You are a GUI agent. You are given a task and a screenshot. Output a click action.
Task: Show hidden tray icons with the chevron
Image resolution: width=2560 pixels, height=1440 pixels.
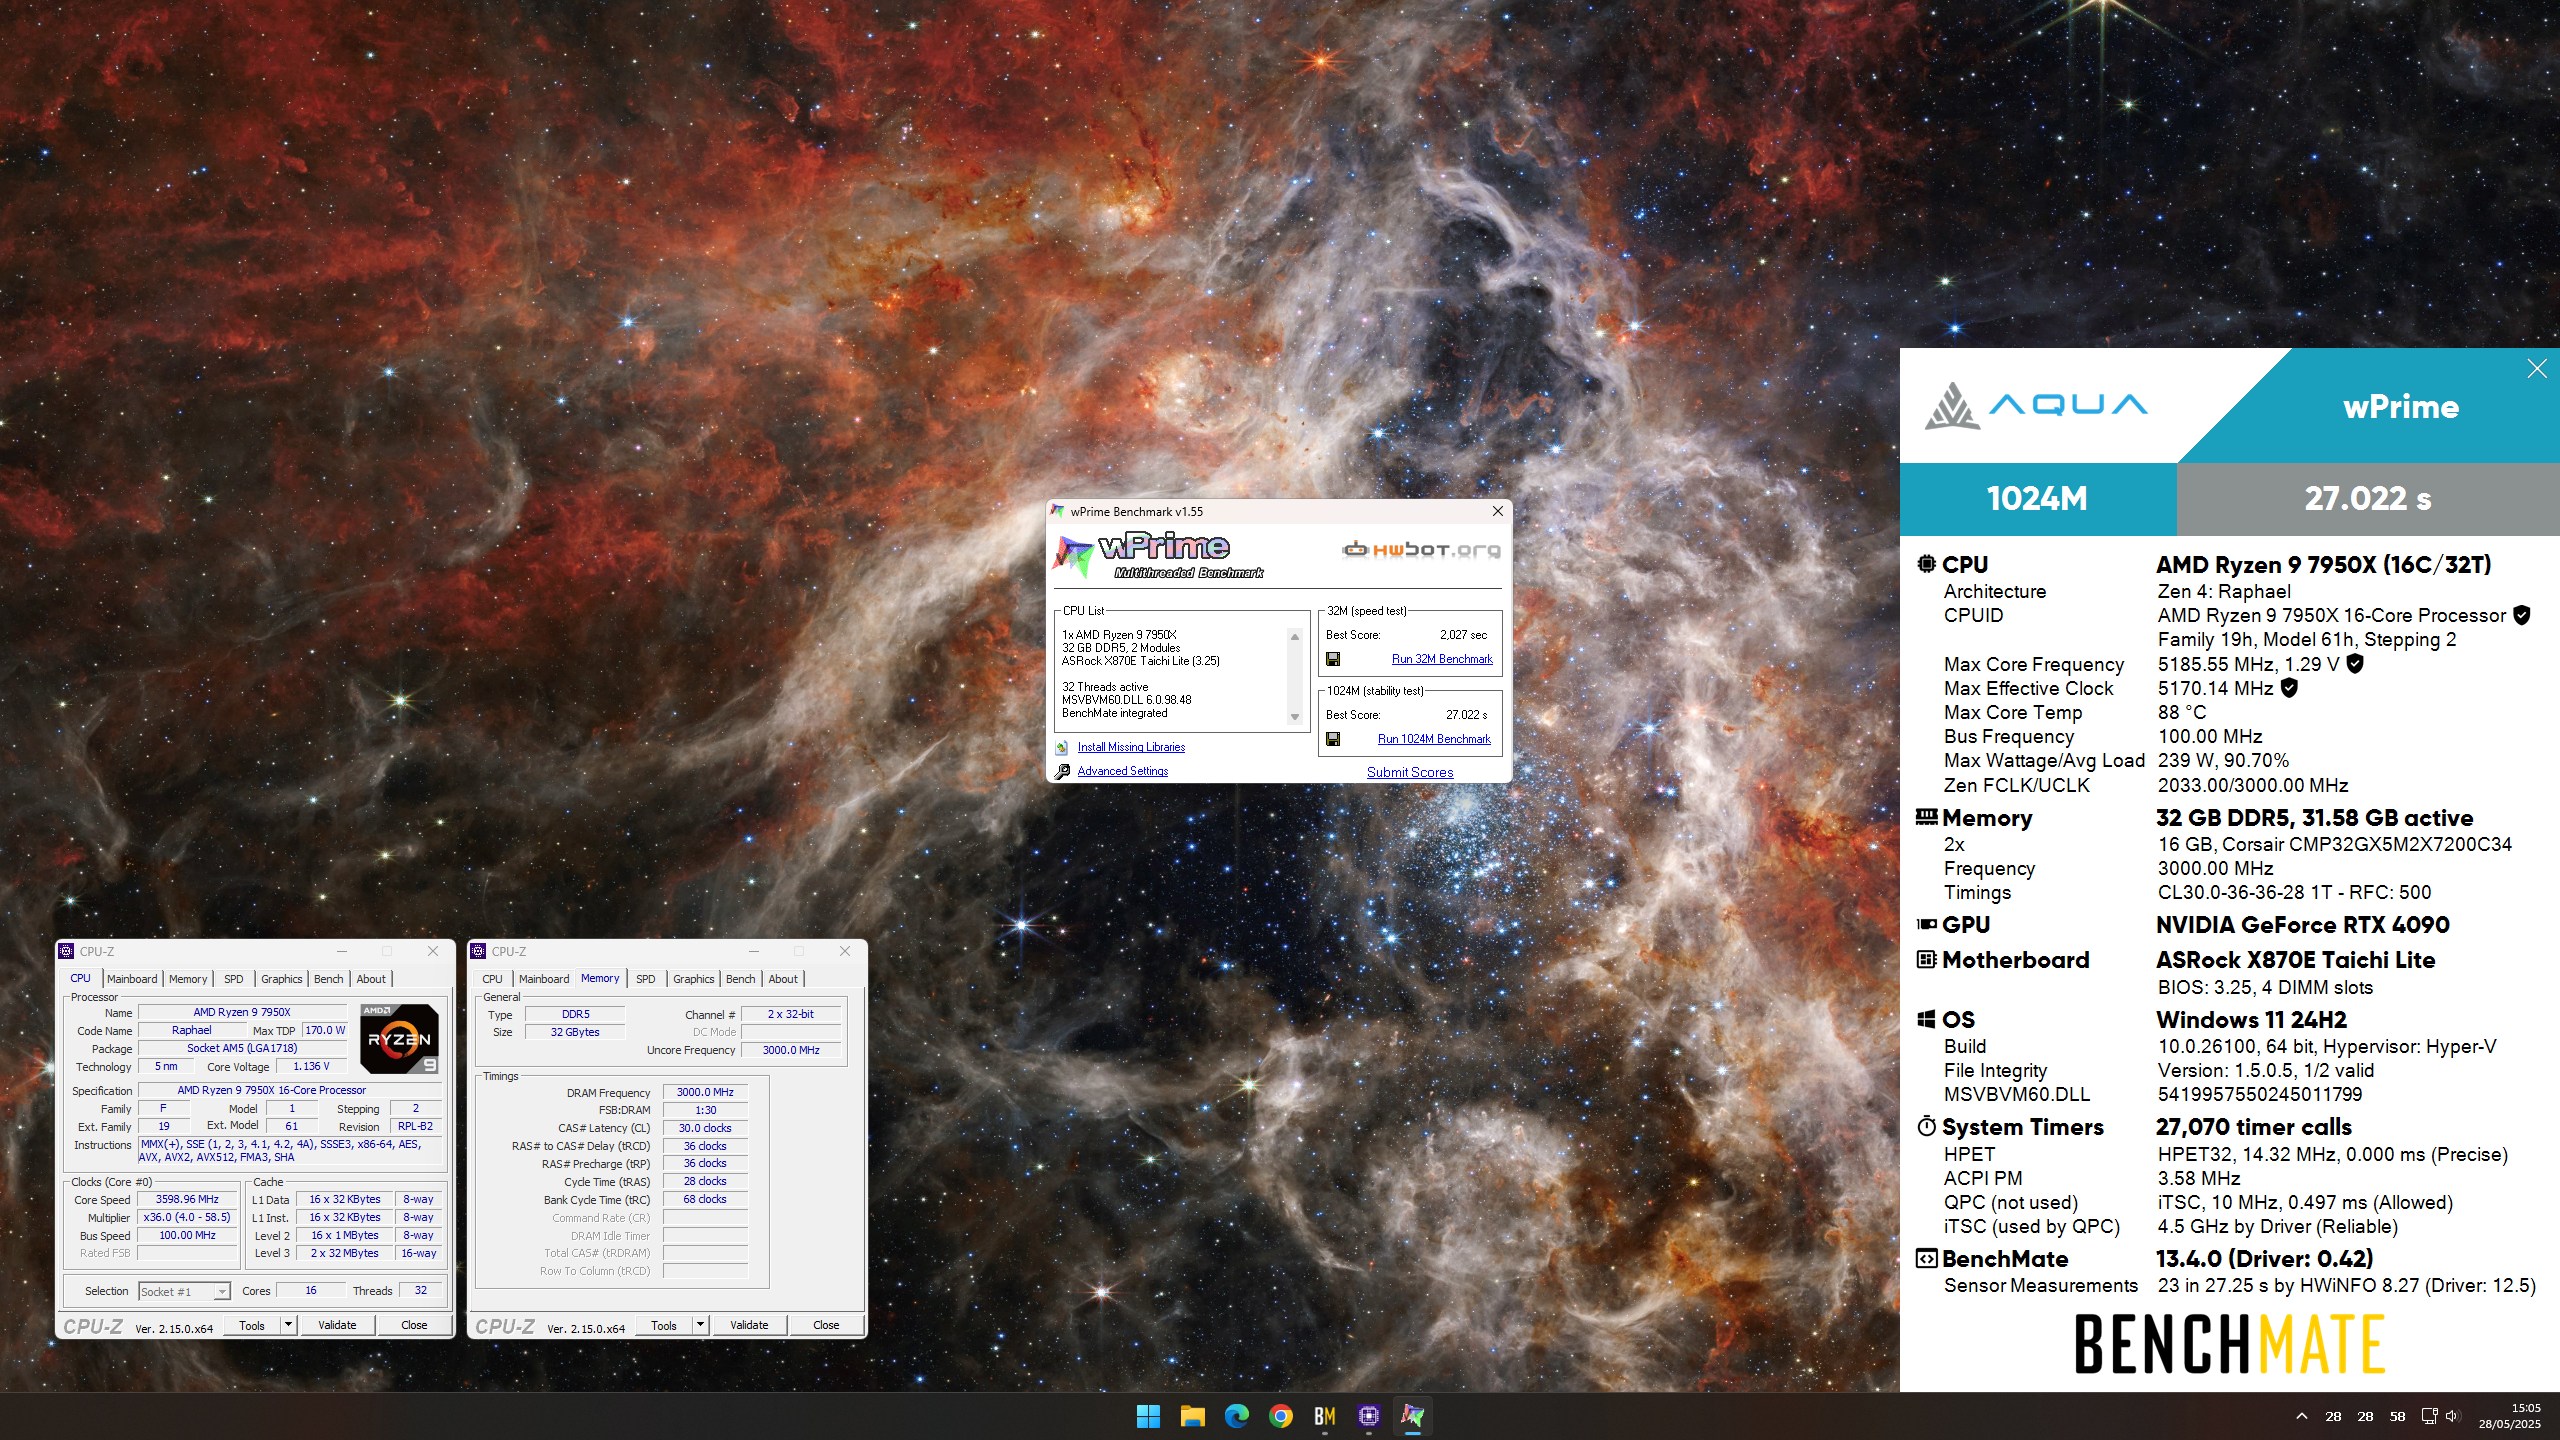[2301, 1416]
